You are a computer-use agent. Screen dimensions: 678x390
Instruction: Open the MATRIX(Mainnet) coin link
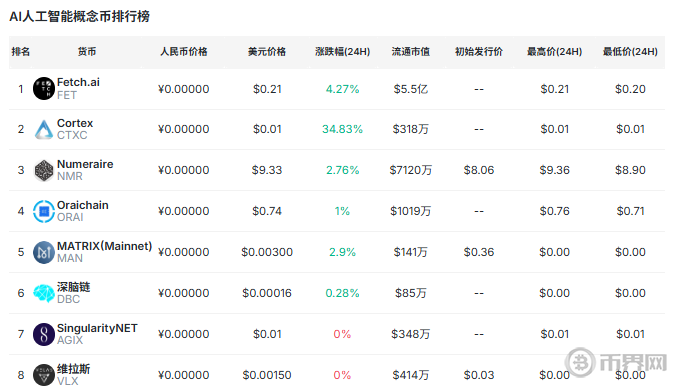pos(105,246)
